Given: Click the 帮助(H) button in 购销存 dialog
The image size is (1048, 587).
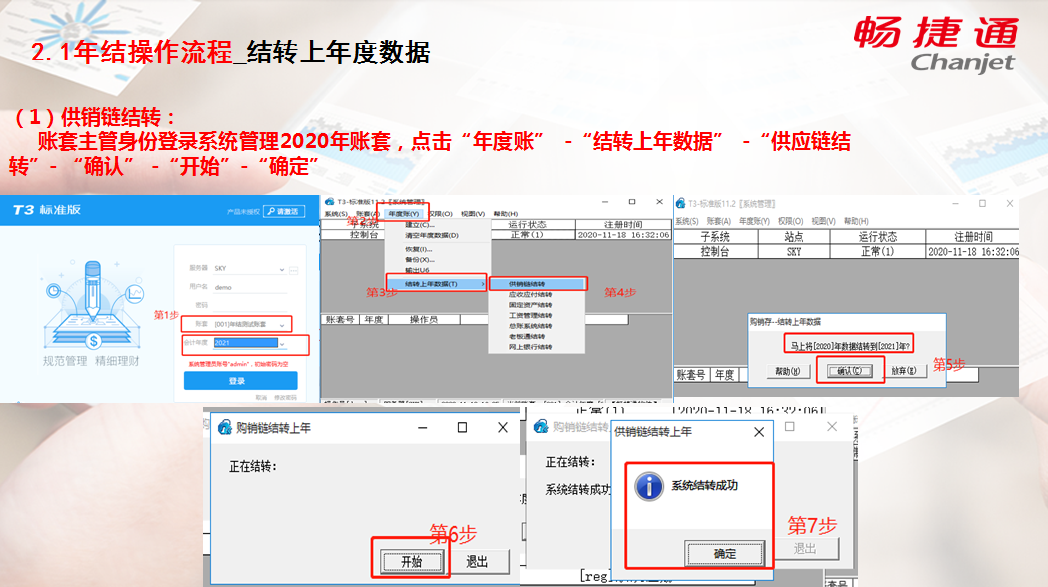Looking at the screenshot, I should [x=787, y=371].
